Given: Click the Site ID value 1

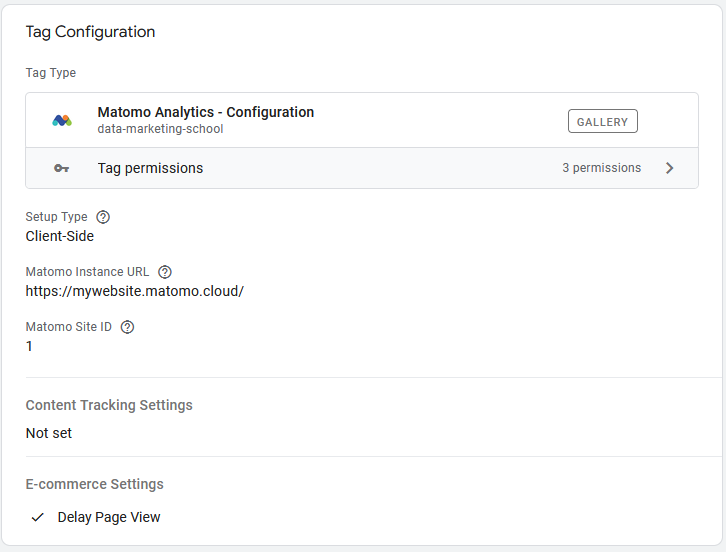Looking at the screenshot, I should tap(29, 346).
